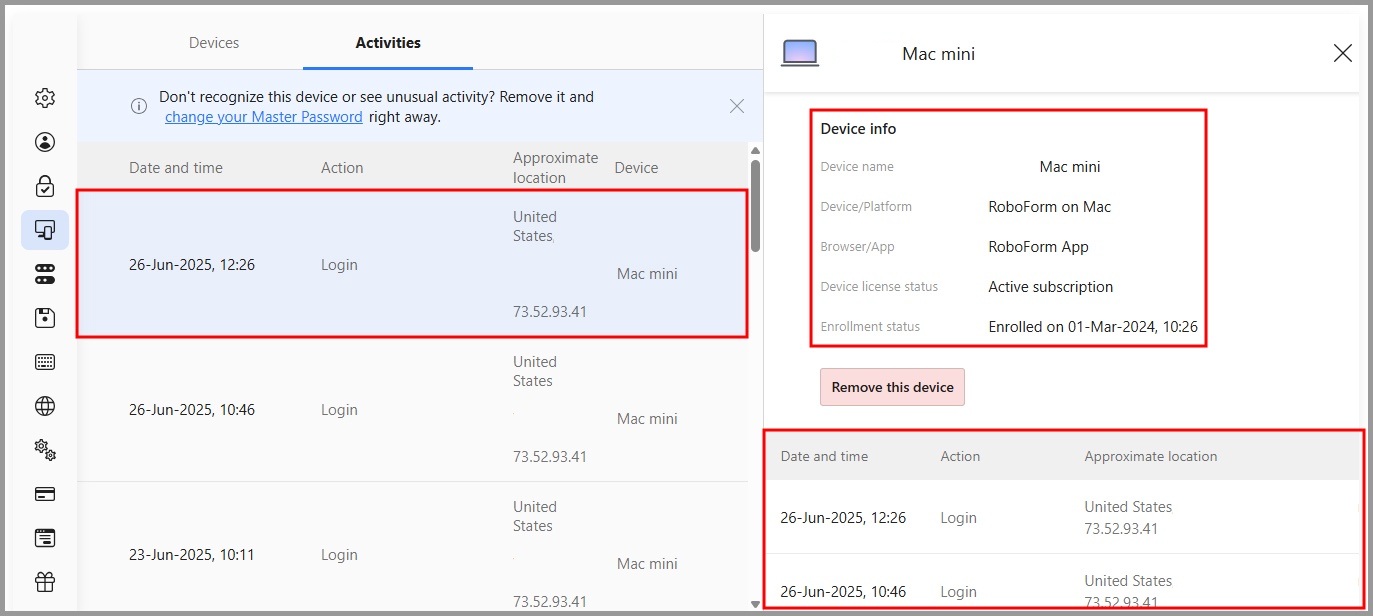Click the Device name value Mac mini
The height and width of the screenshot is (616, 1373).
click(1070, 167)
